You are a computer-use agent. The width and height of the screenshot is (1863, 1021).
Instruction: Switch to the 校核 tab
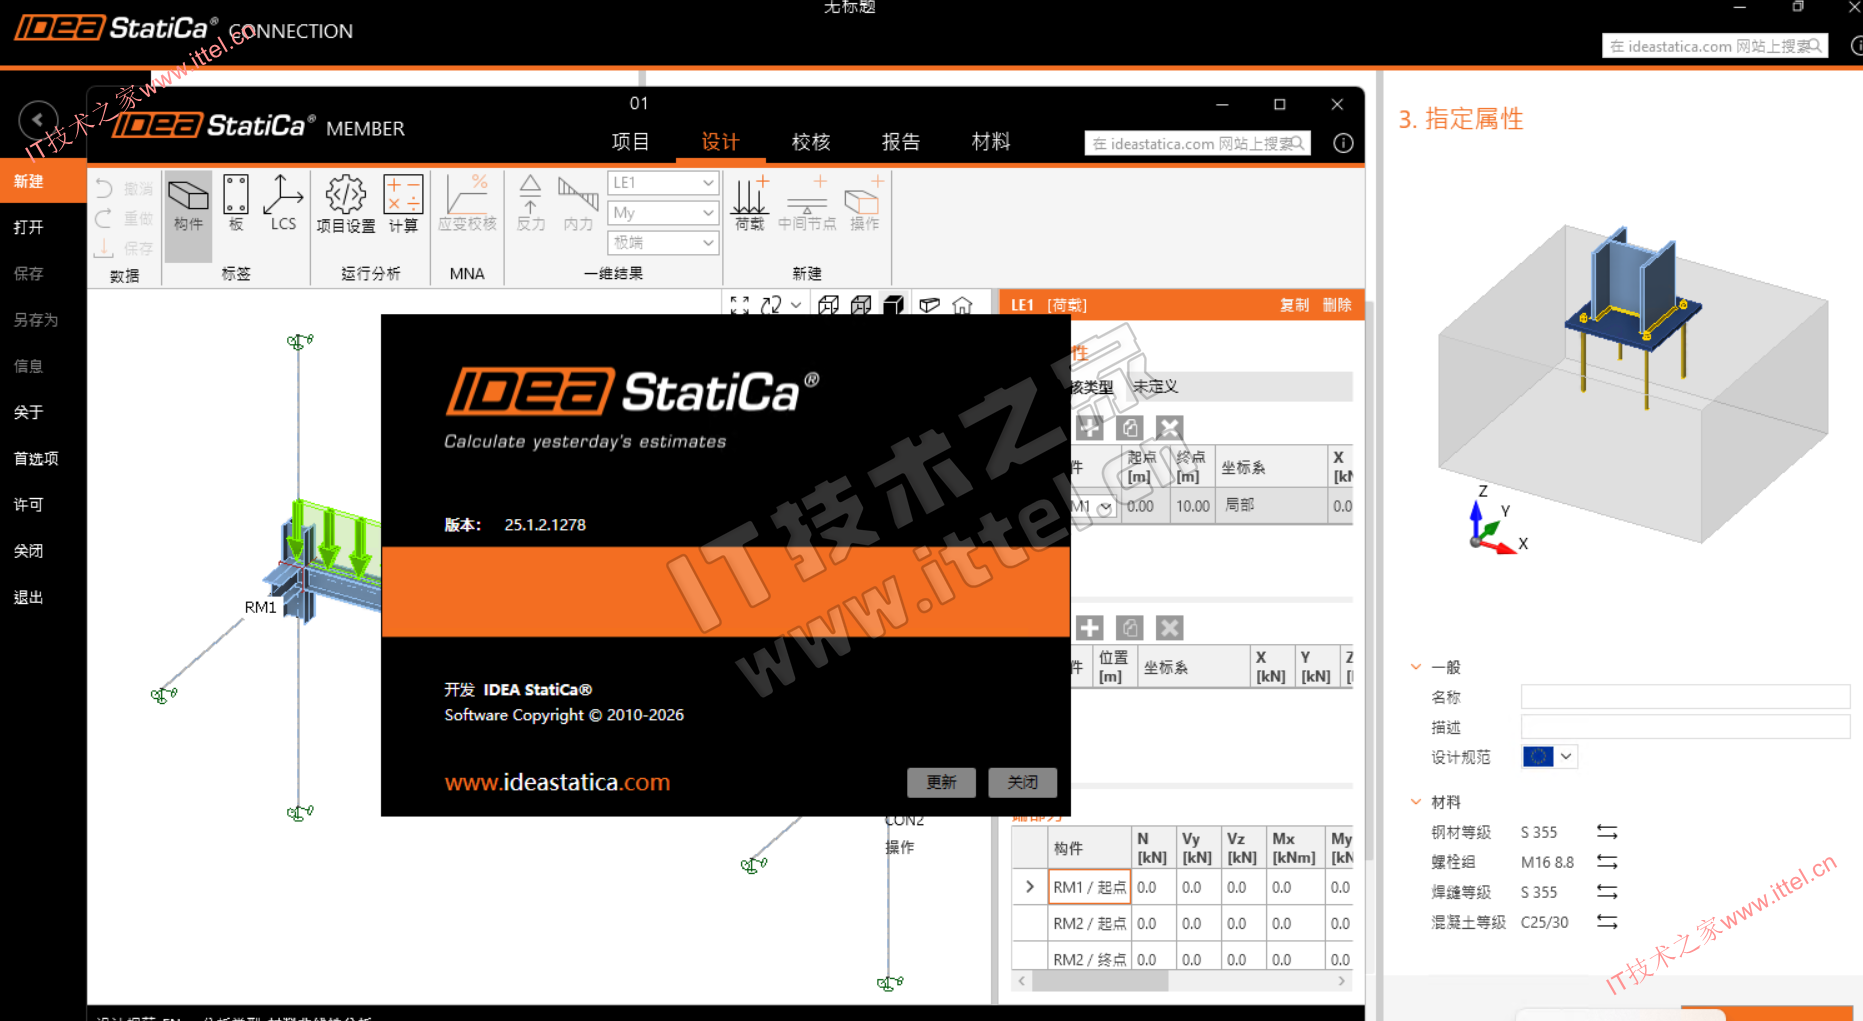click(x=810, y=142)
